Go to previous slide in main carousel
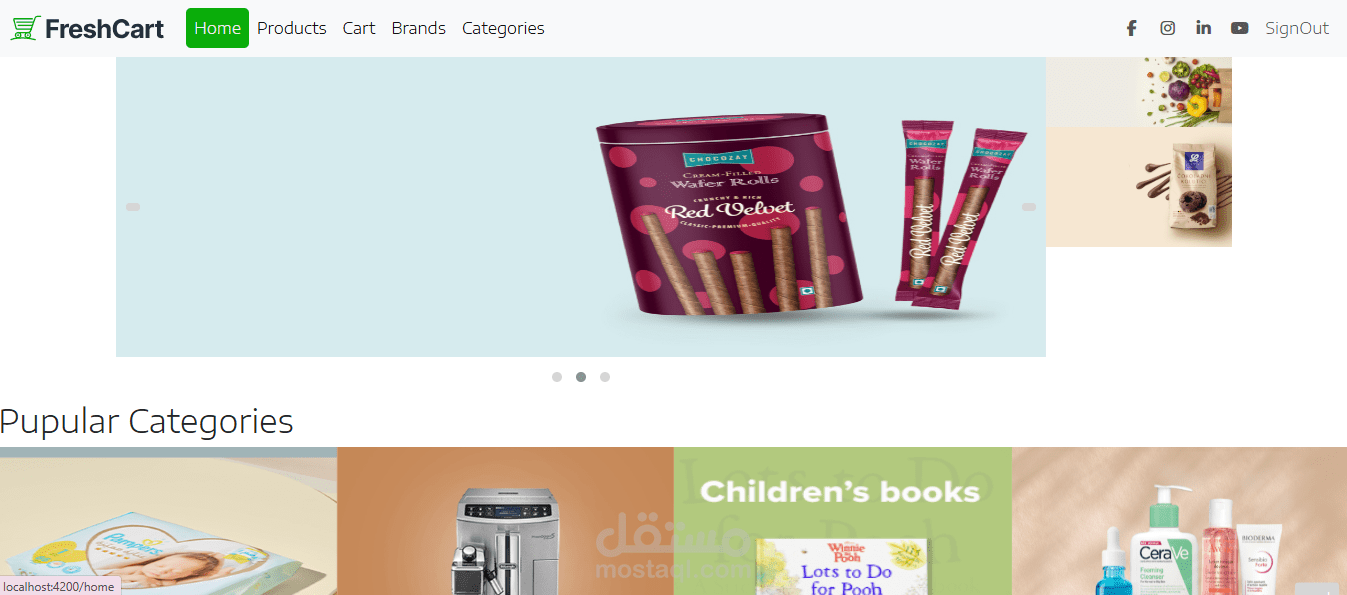Screen dimensions: 1347x595 point(132,207)
